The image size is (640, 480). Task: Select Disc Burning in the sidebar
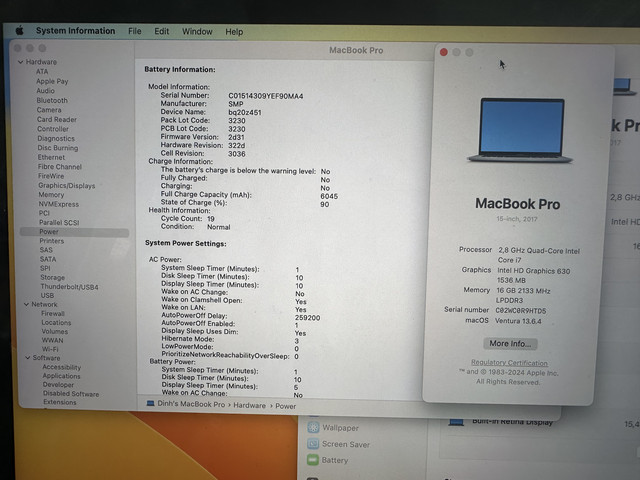click(58, 148)
